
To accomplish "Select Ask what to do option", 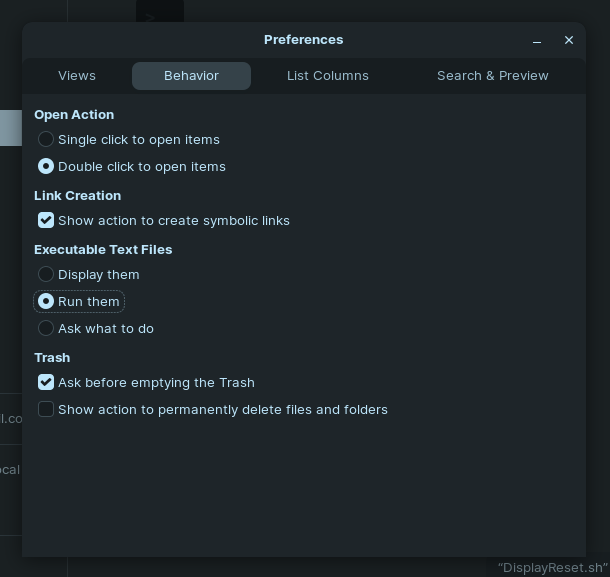I will tap(46, 328).
